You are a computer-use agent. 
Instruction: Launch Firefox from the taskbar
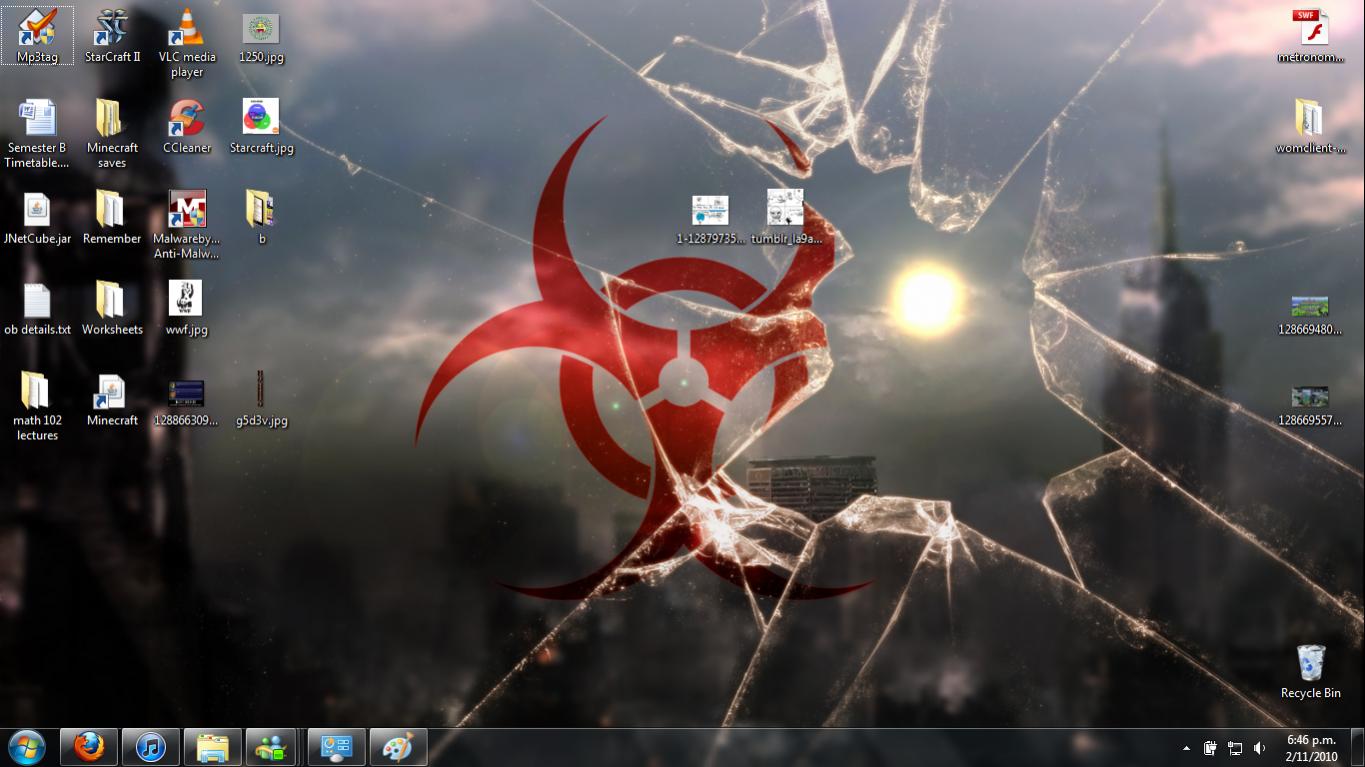89,747
